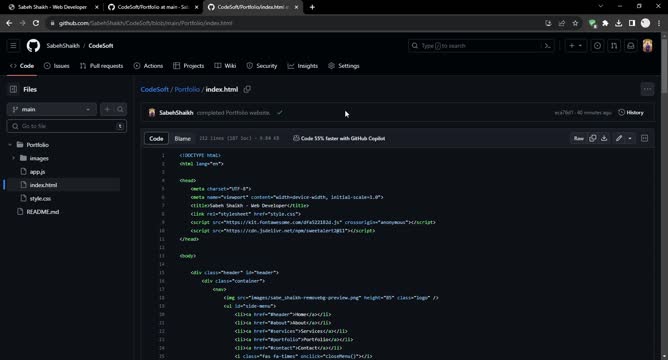
Task: Open the Chrome three-dot menu
Action: point(659,23)
